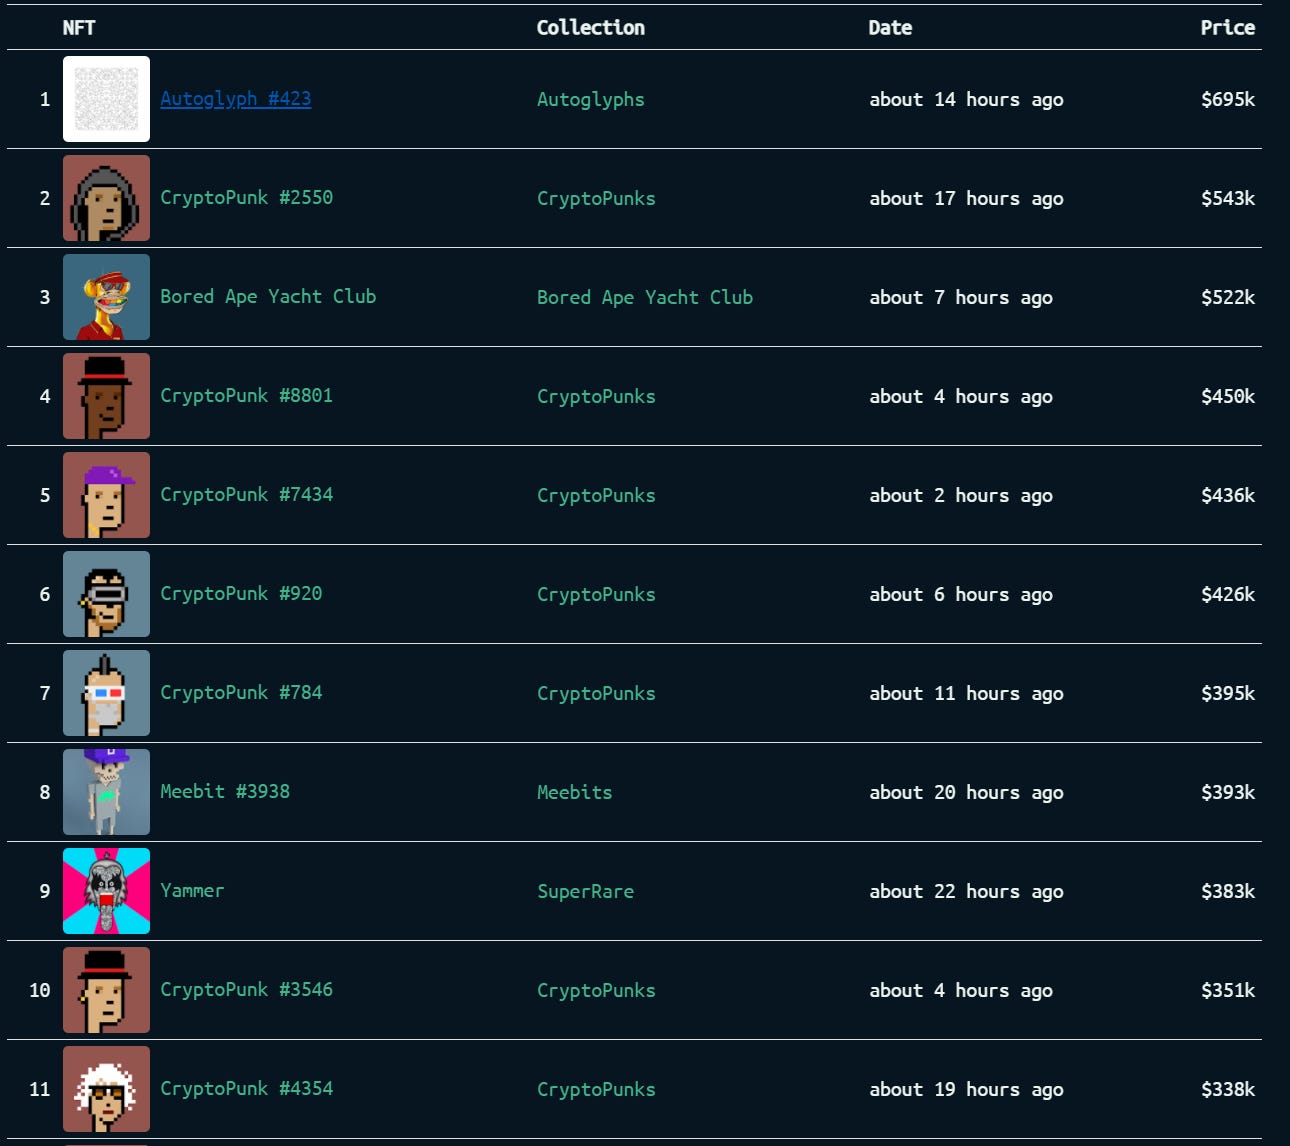Open the Yammer NFT name link
Screen dimensions: 1290x1146
pos(192,891)
